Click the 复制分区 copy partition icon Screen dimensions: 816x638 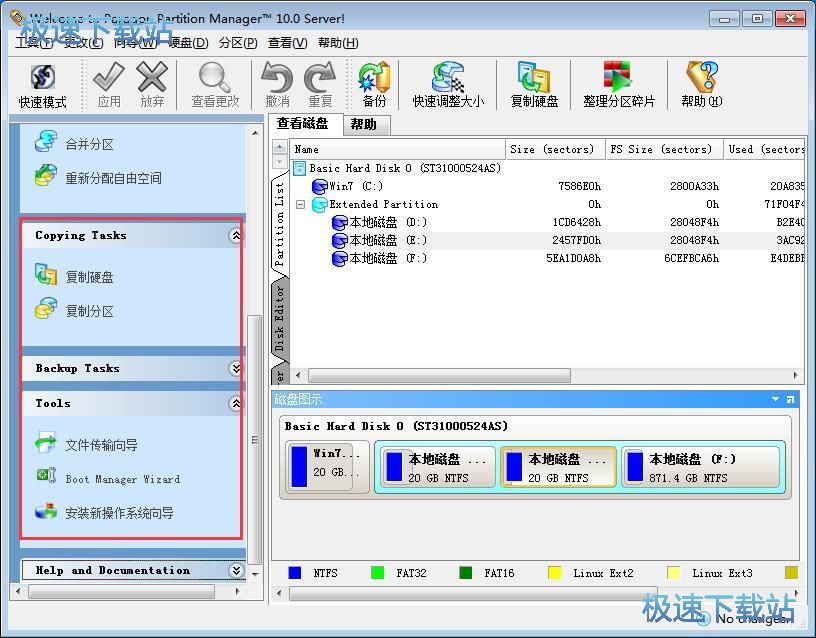46,309
